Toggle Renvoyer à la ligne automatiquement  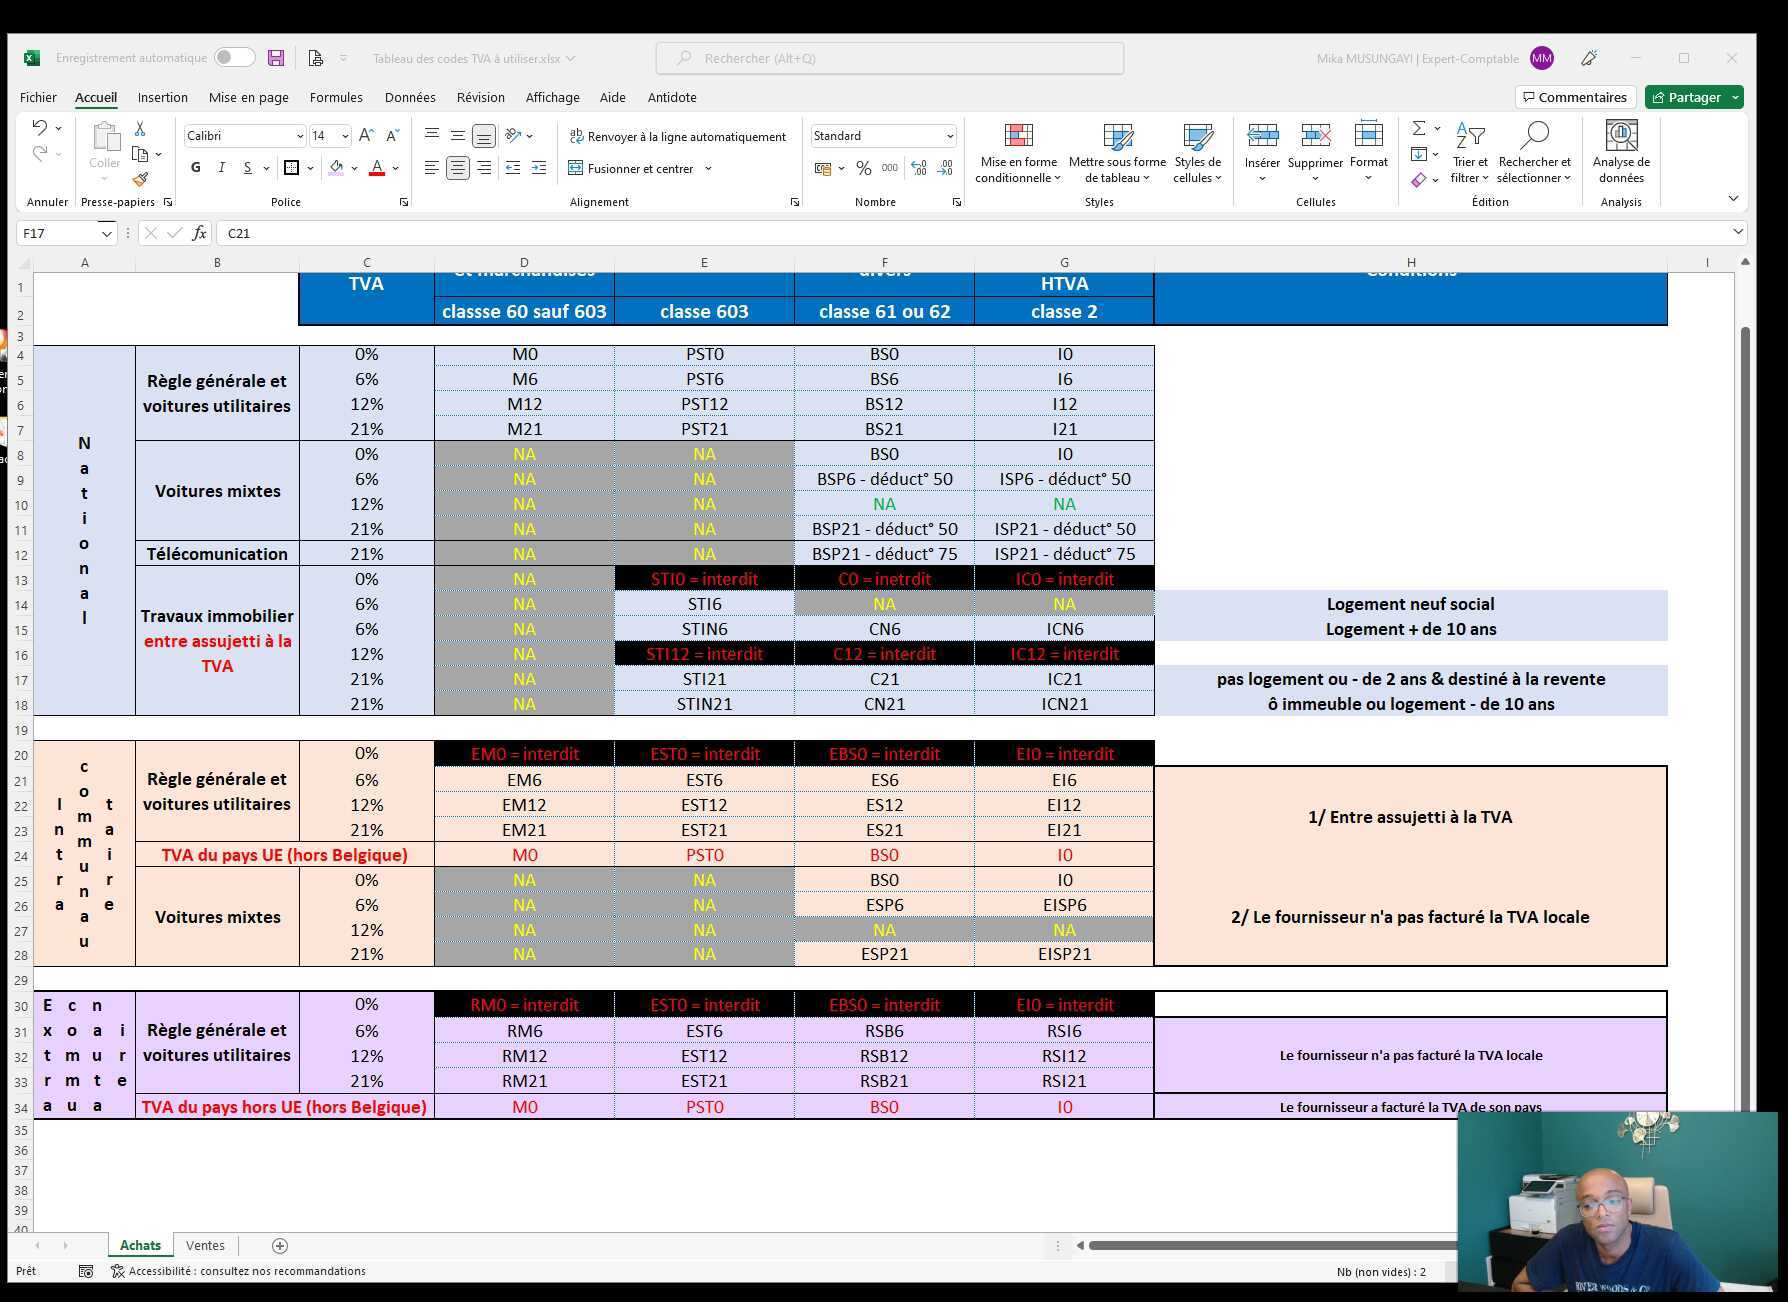pyautogui.click(x=677, y=136)
